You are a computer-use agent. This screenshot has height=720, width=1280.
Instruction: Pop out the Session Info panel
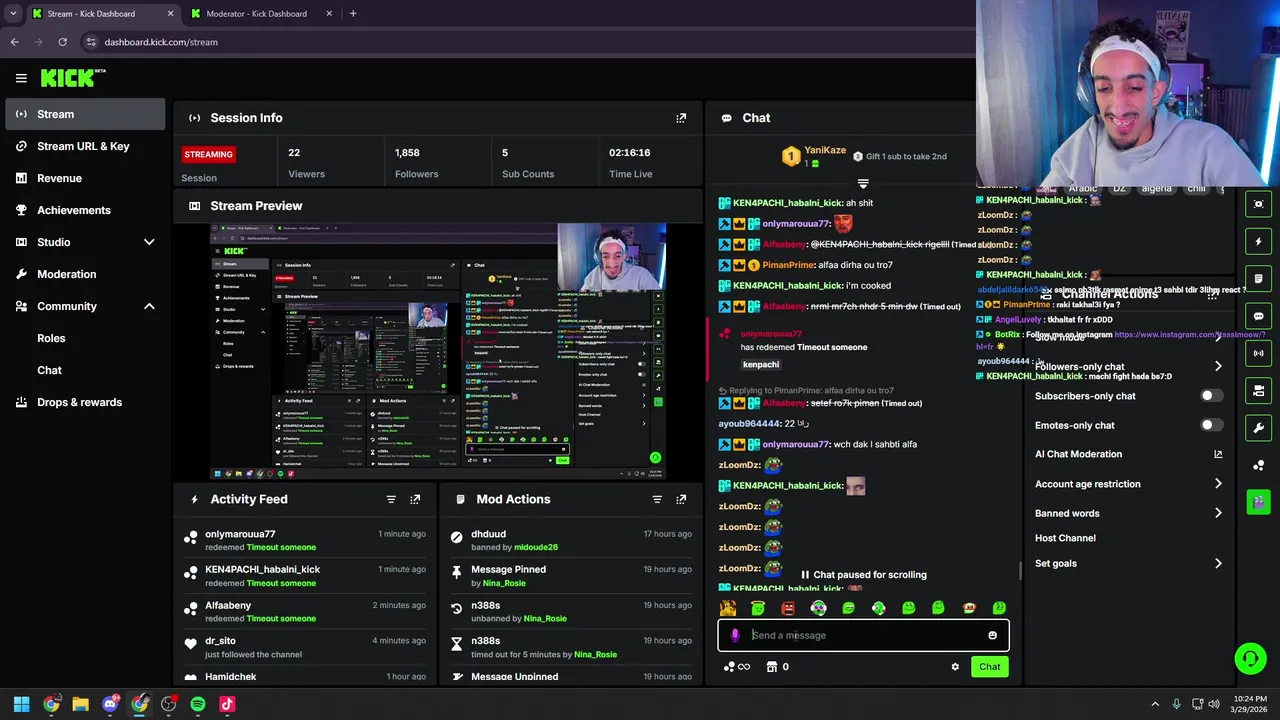681,118
